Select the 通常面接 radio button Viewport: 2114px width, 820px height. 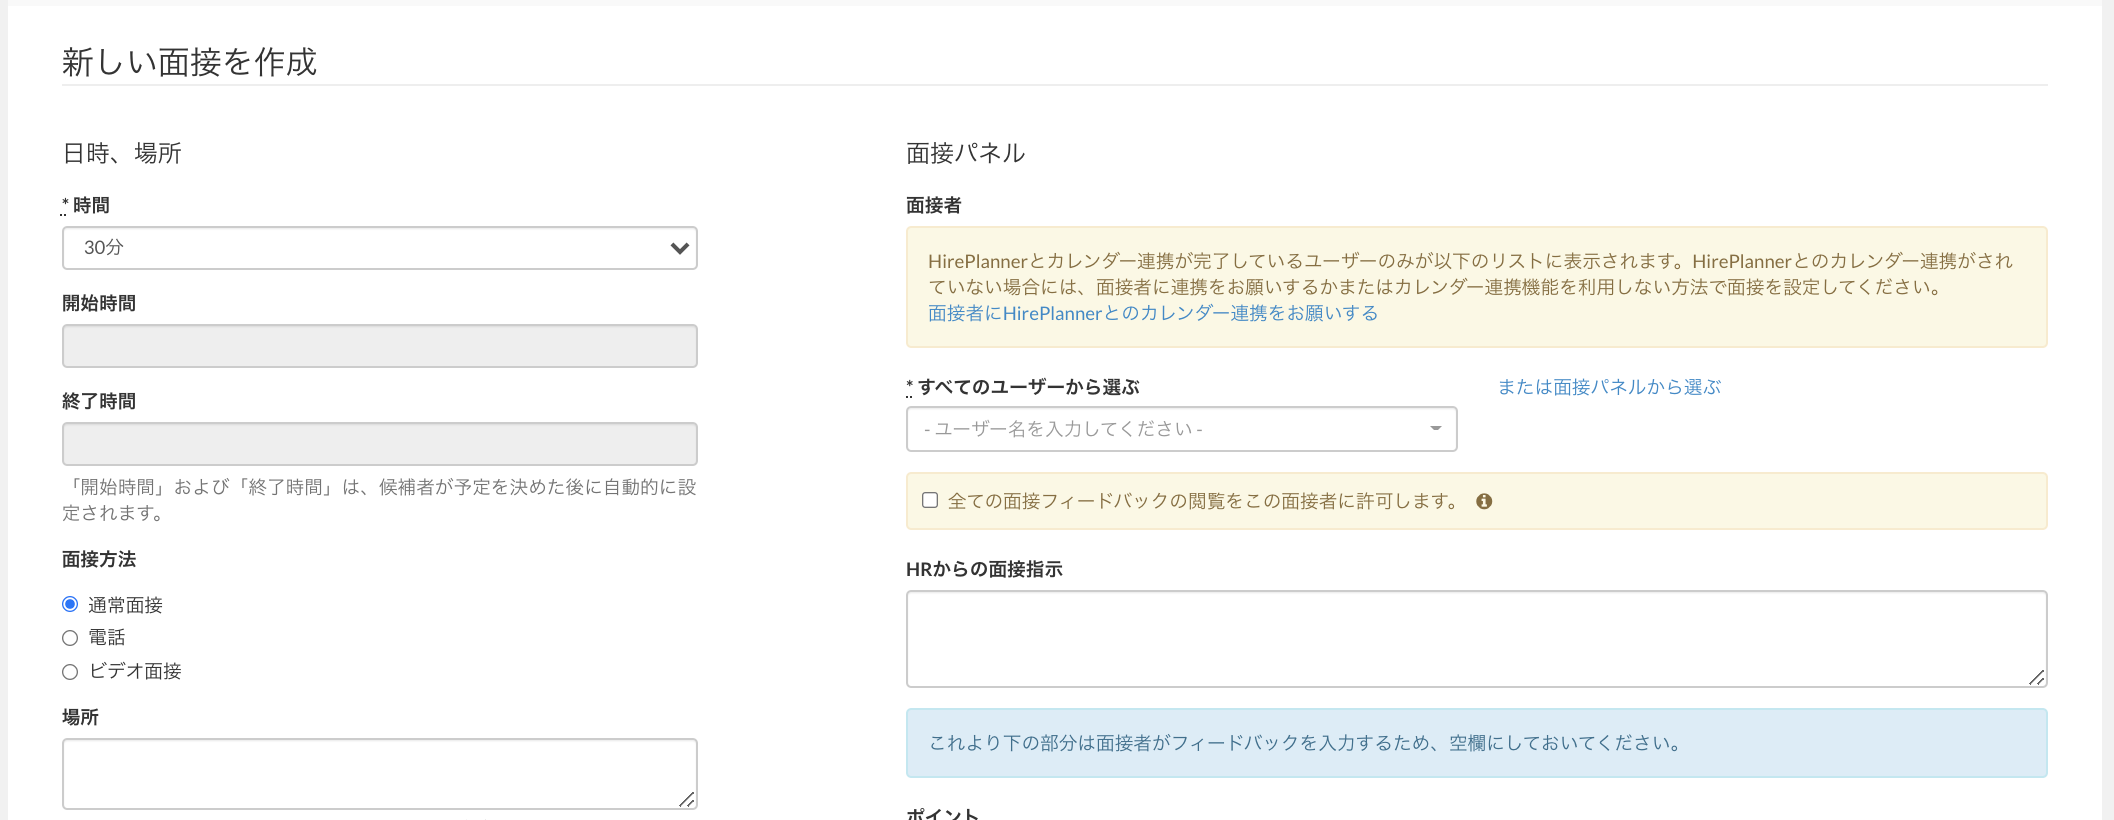point(70,604)
